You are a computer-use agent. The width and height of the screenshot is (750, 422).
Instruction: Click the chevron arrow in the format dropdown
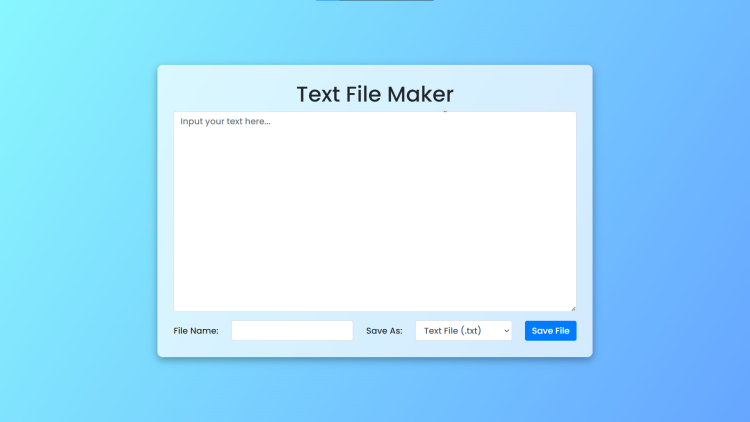pyautogui.click(x=506, y=331)
